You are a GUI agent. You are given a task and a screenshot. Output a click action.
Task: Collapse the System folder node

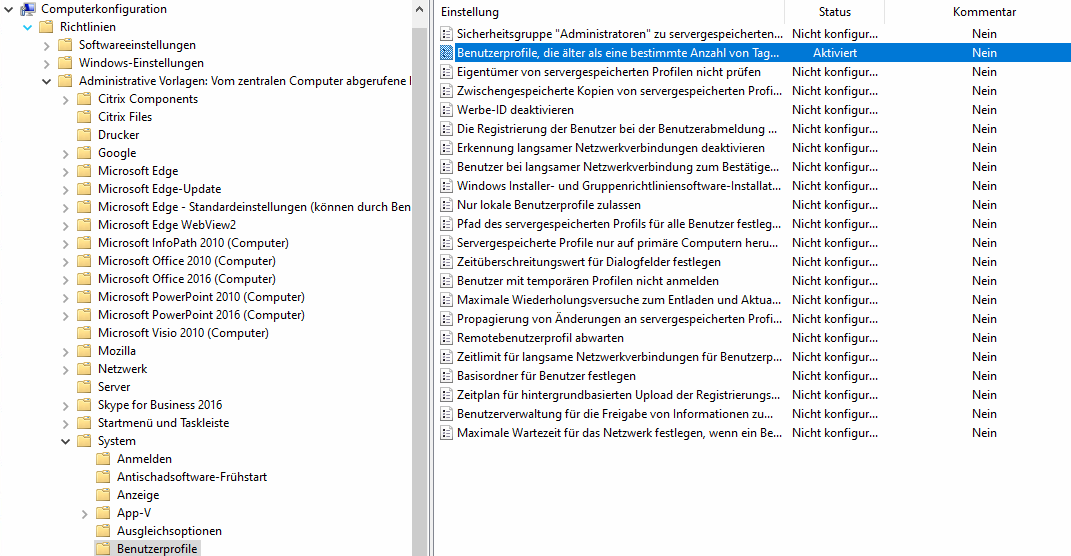coord(66,441)
